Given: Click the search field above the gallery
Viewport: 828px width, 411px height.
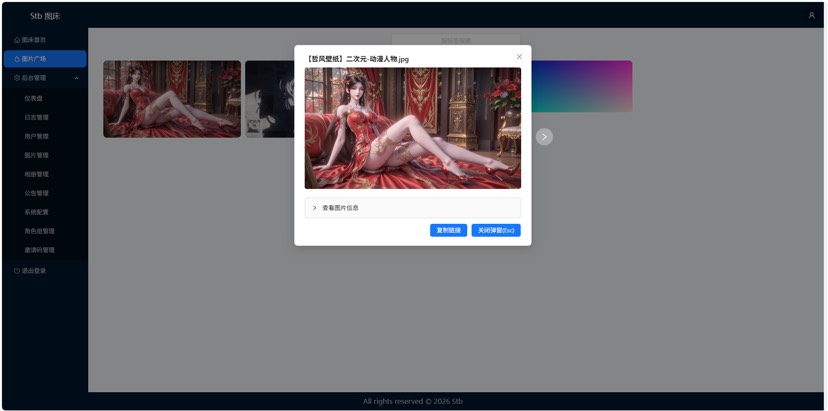Looking at the screenshot, I should pyautogui.click(x=456, y=40).
